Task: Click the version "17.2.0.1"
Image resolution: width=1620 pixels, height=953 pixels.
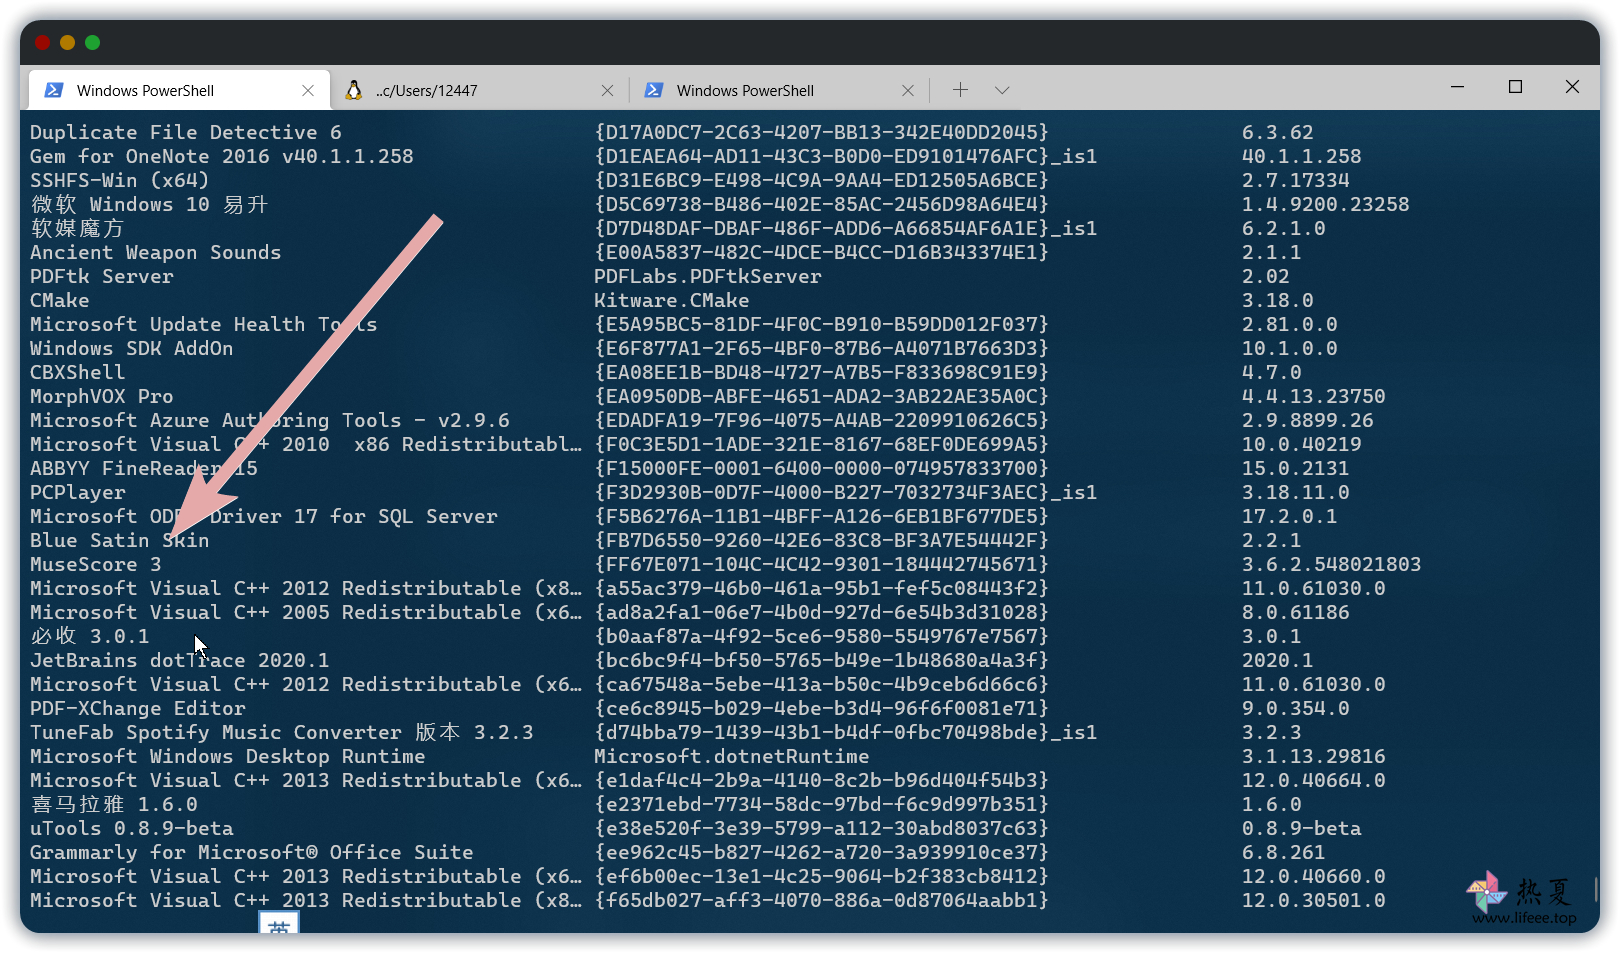Action: click(x=1290, y=516)
